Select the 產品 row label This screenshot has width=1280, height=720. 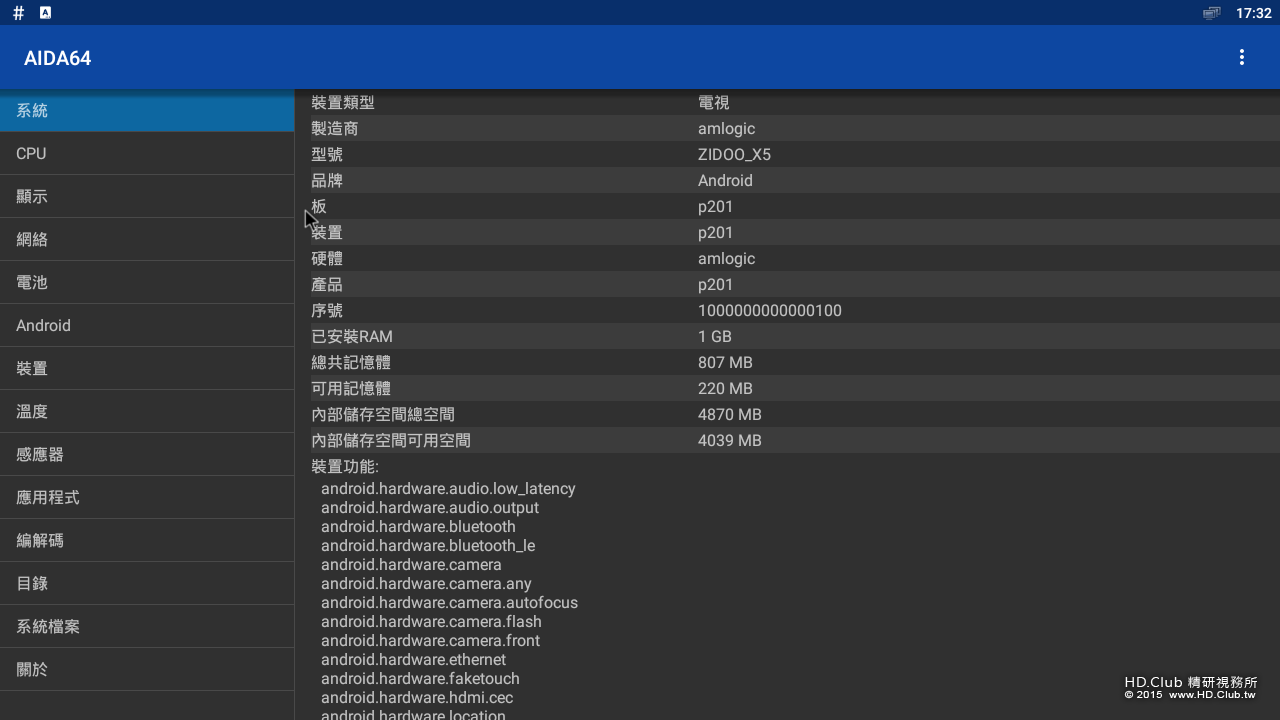(327, 285)
